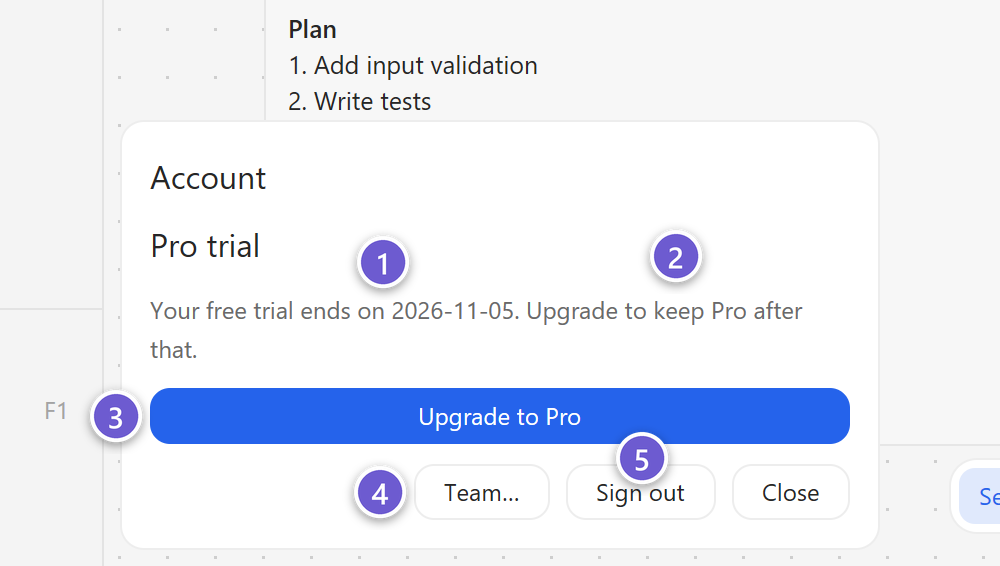
Task: Click 'Your free trial ends on' text
Action: 268,311
